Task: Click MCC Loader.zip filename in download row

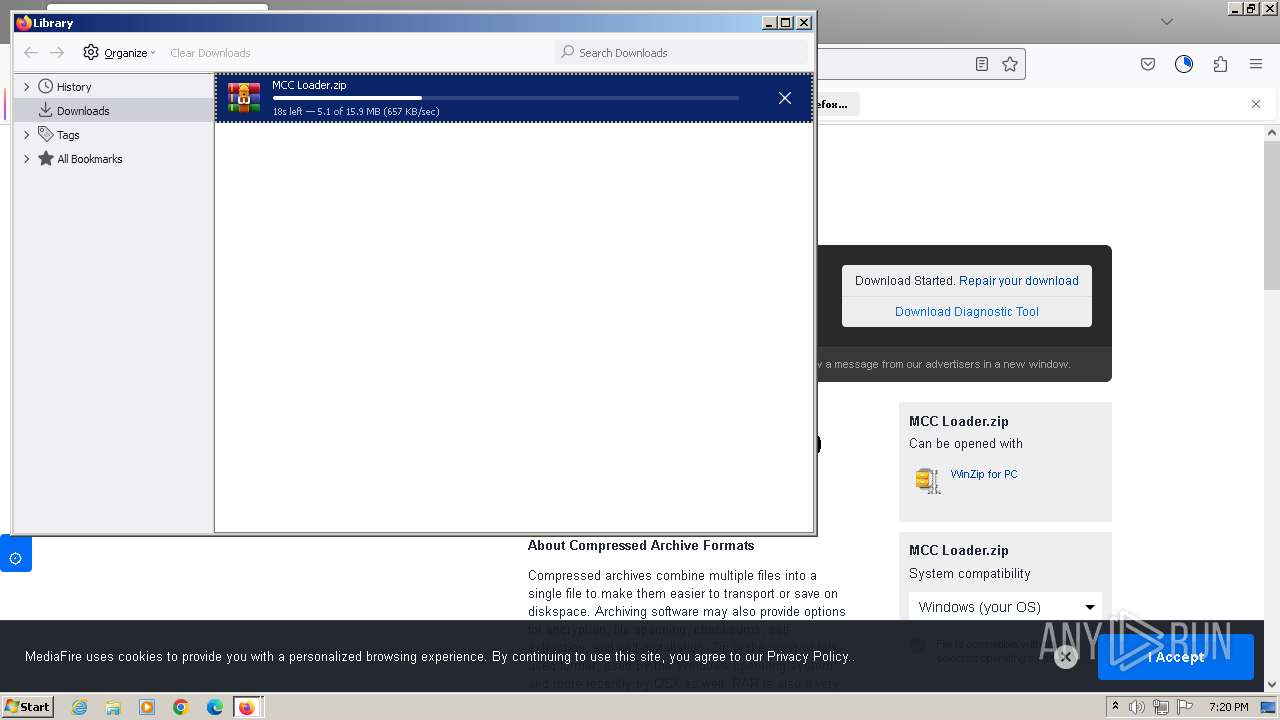Action: pos(309,85)
